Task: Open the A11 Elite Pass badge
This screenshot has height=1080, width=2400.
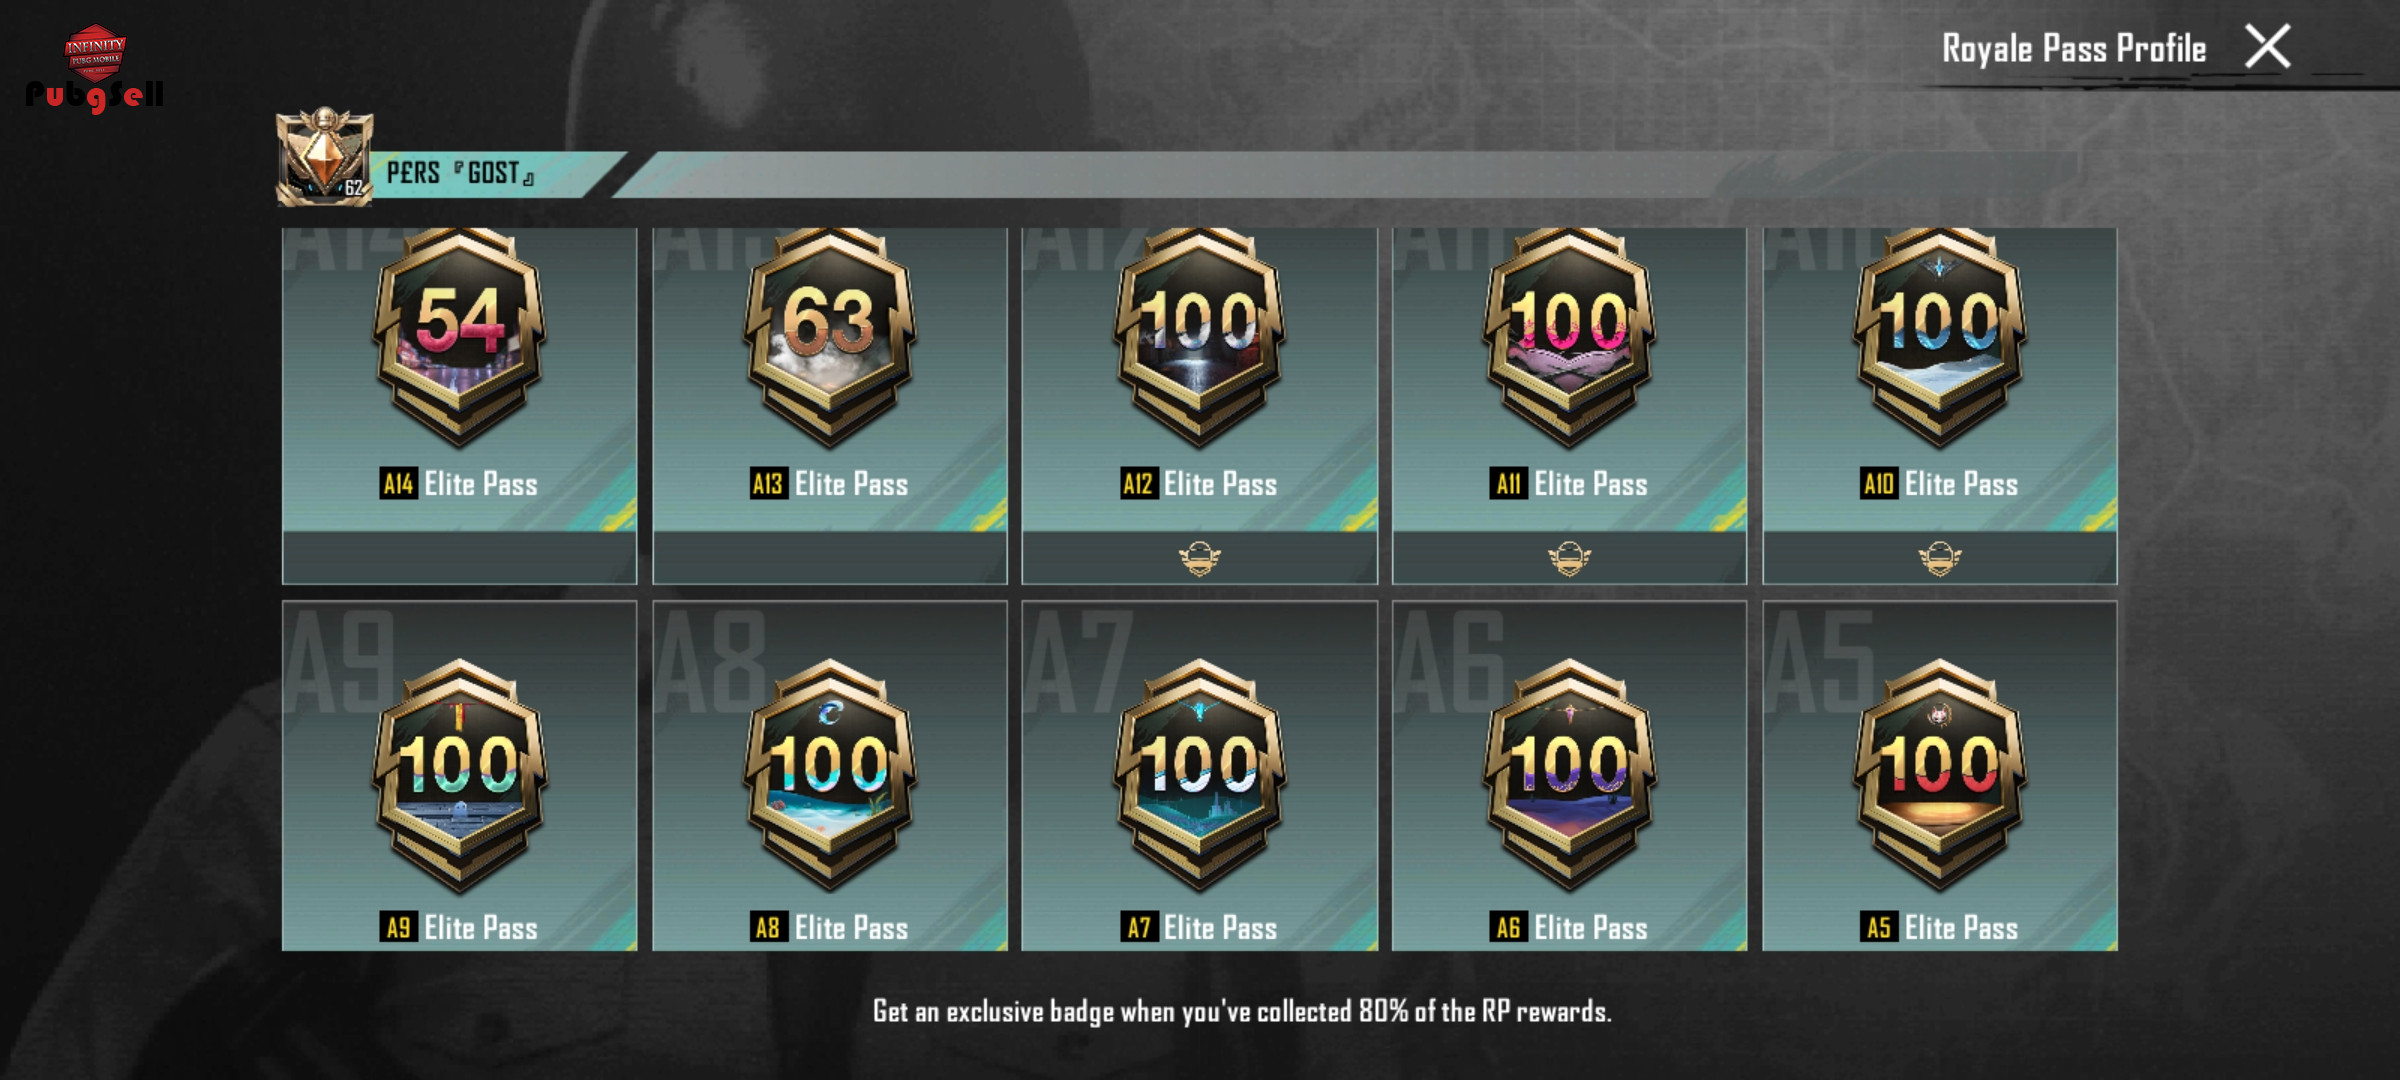Action: point(1569,335)
